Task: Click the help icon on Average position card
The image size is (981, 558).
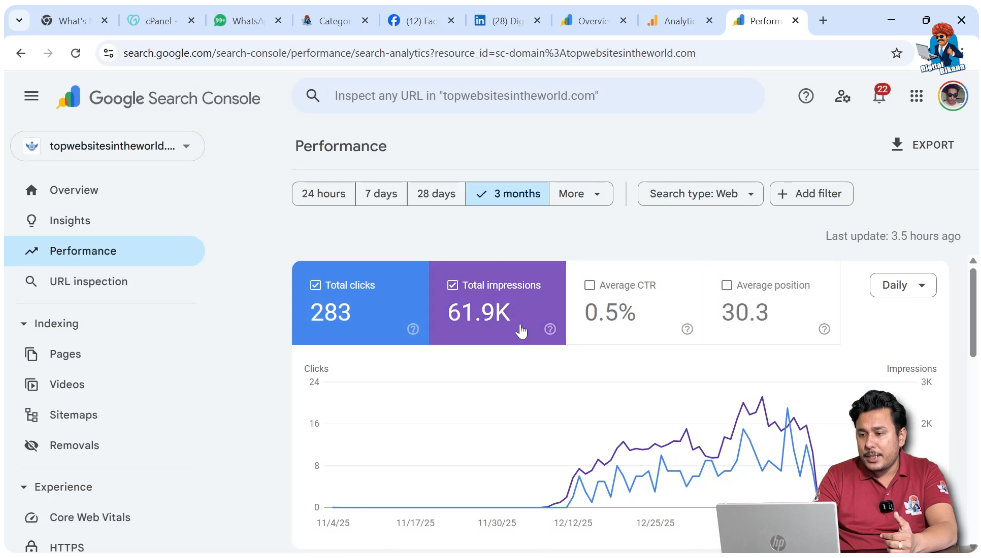Action: [x=824, y=329]
